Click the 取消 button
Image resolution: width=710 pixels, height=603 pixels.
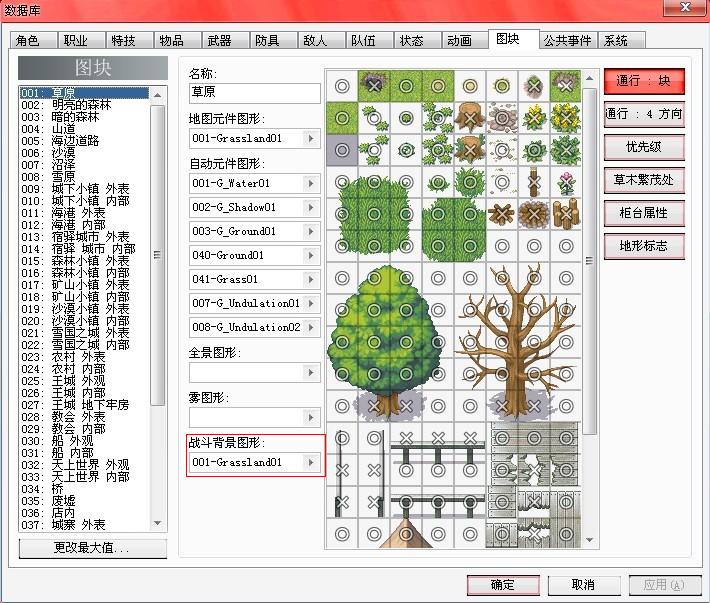click(584, 585)
